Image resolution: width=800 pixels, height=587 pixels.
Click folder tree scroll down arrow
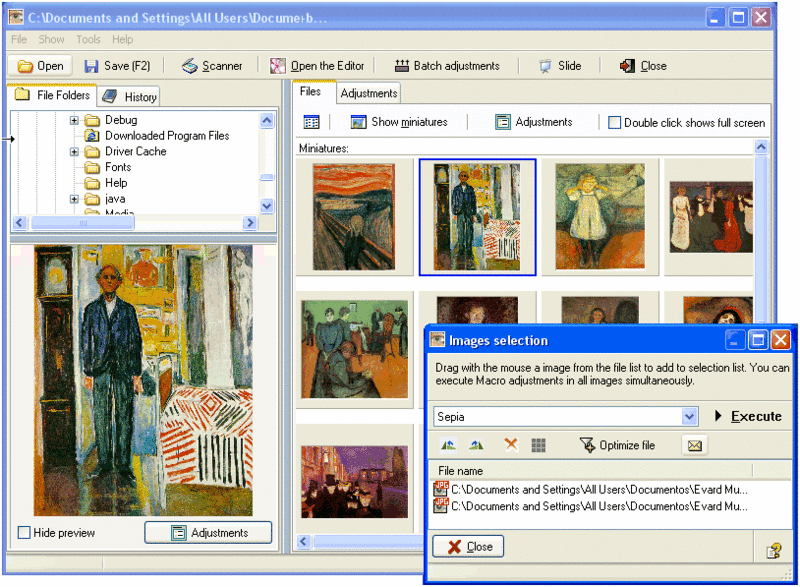pyautogui.click(x=267, y=206)
